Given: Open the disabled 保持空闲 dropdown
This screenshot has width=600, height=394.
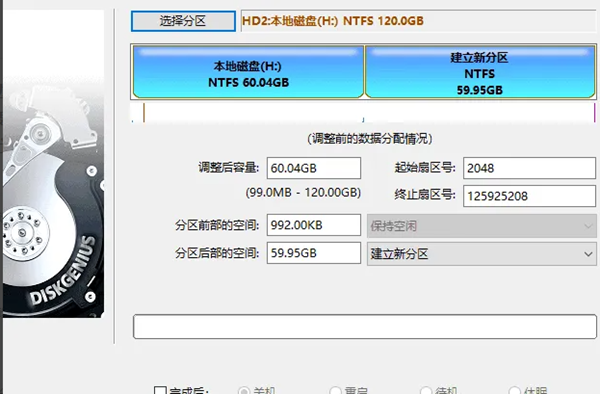Looking at the screenshot, I should (482, 226).
